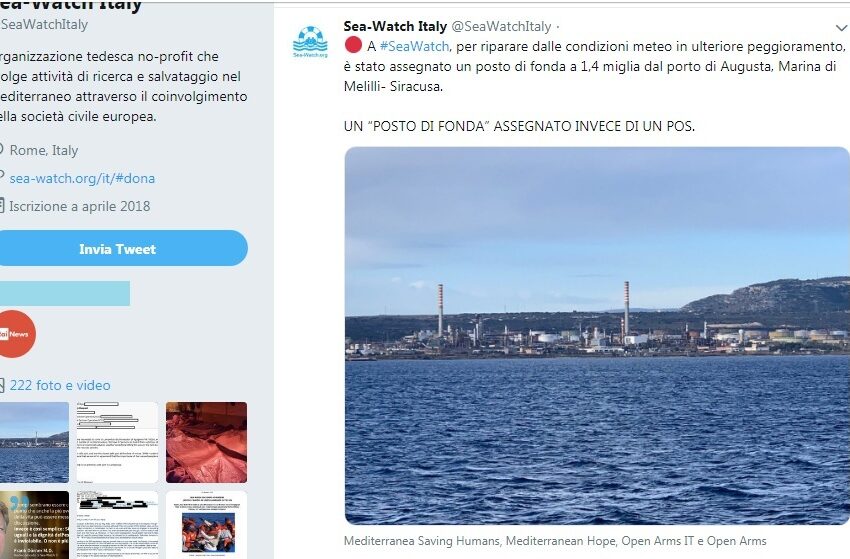Open the tweet options chevron menu
The width and height of the screenshot is (850, 559).
[841, 27]
